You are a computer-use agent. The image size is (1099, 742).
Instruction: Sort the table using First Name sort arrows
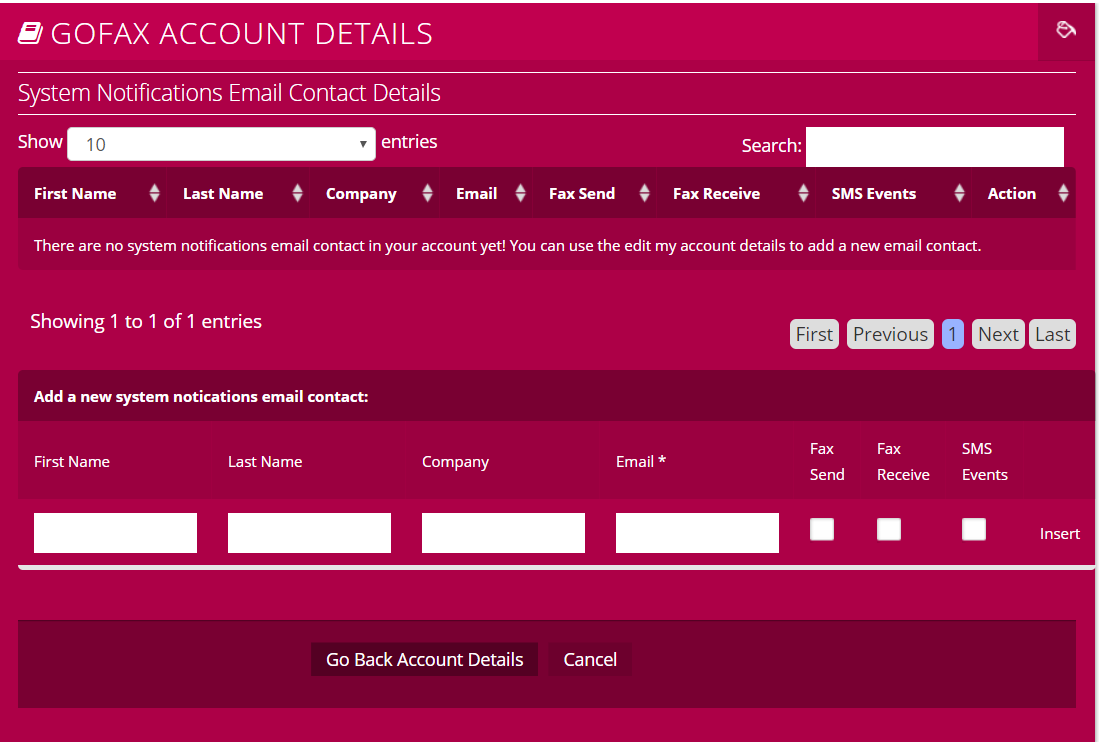(x=153, y=193)
